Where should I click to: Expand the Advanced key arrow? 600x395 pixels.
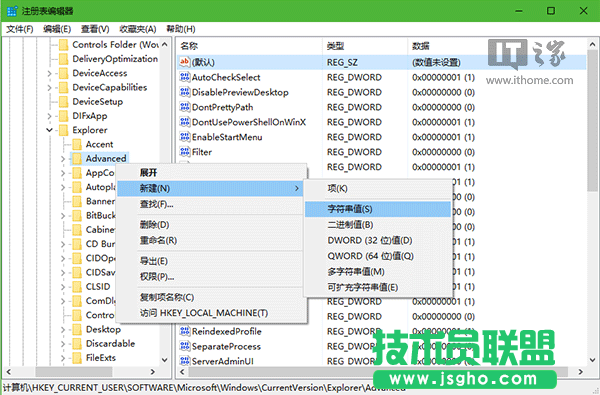pyautogui.click(x=63, y=158)
